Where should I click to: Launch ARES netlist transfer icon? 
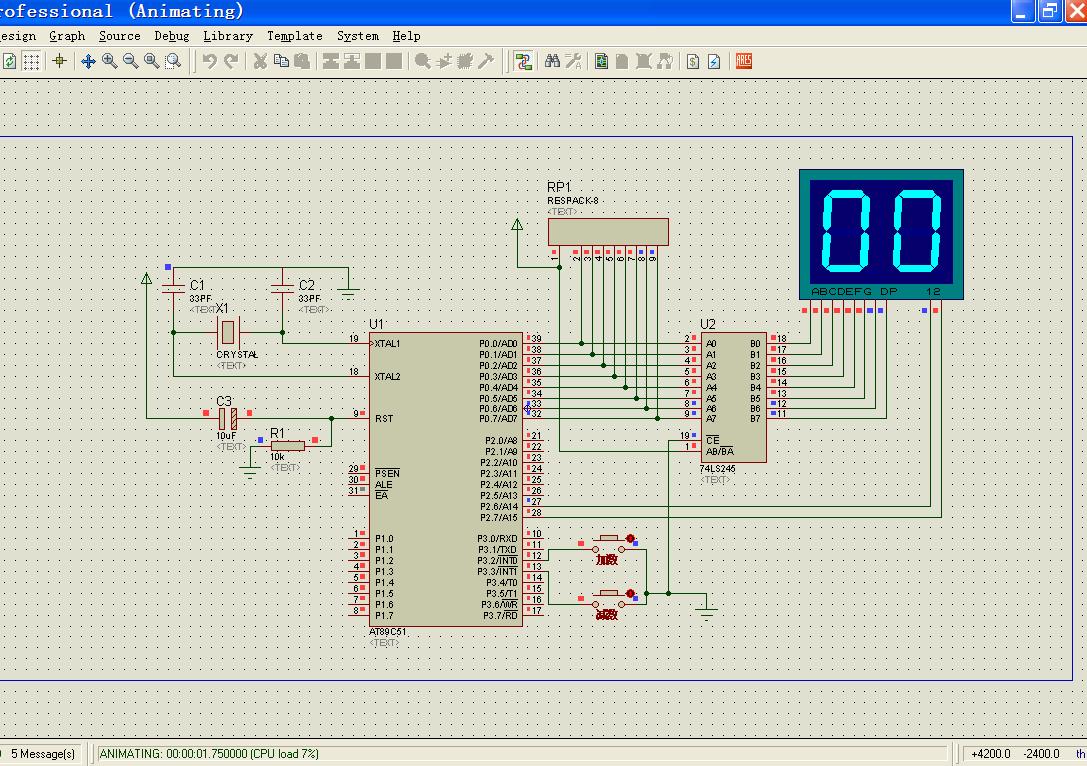pos(744,61)
